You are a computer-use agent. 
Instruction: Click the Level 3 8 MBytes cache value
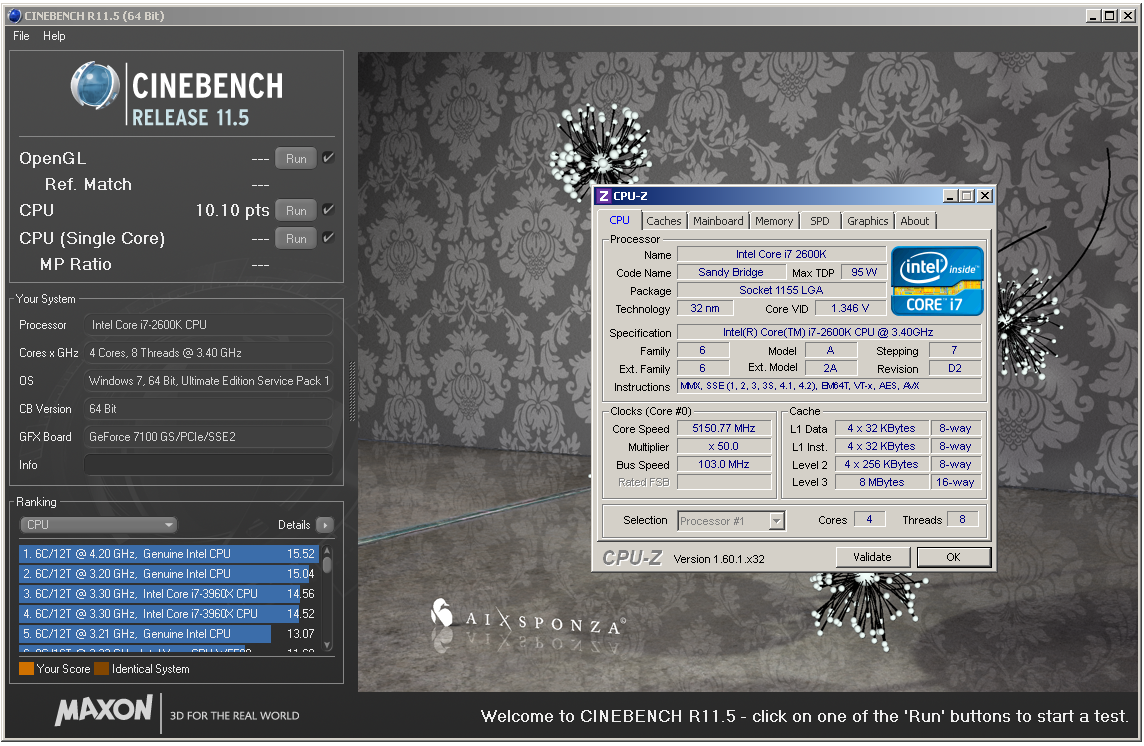pos(881,482)
